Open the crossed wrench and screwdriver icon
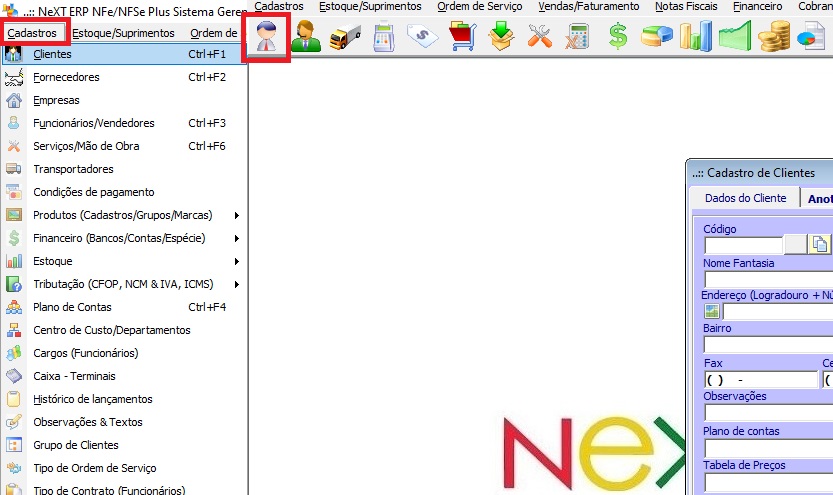This screenshot has height=495, width=833. [540, 37]
